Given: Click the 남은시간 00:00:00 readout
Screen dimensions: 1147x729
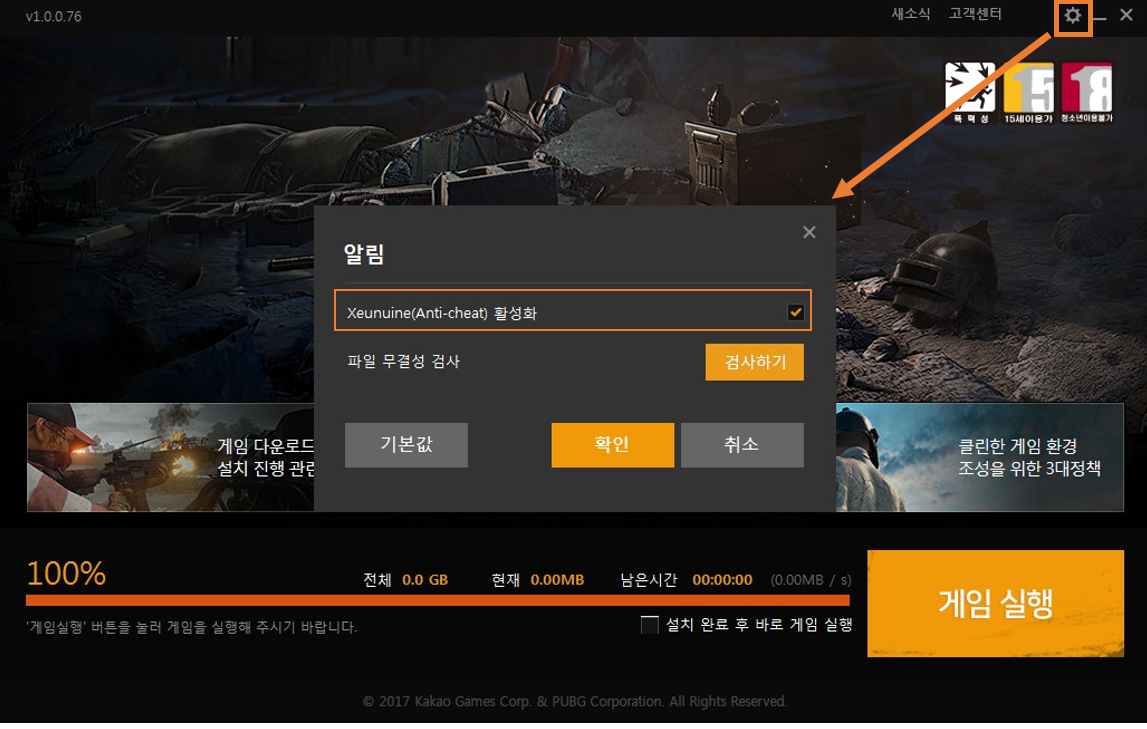Looking at the screenshot, I should coord(686,580).
